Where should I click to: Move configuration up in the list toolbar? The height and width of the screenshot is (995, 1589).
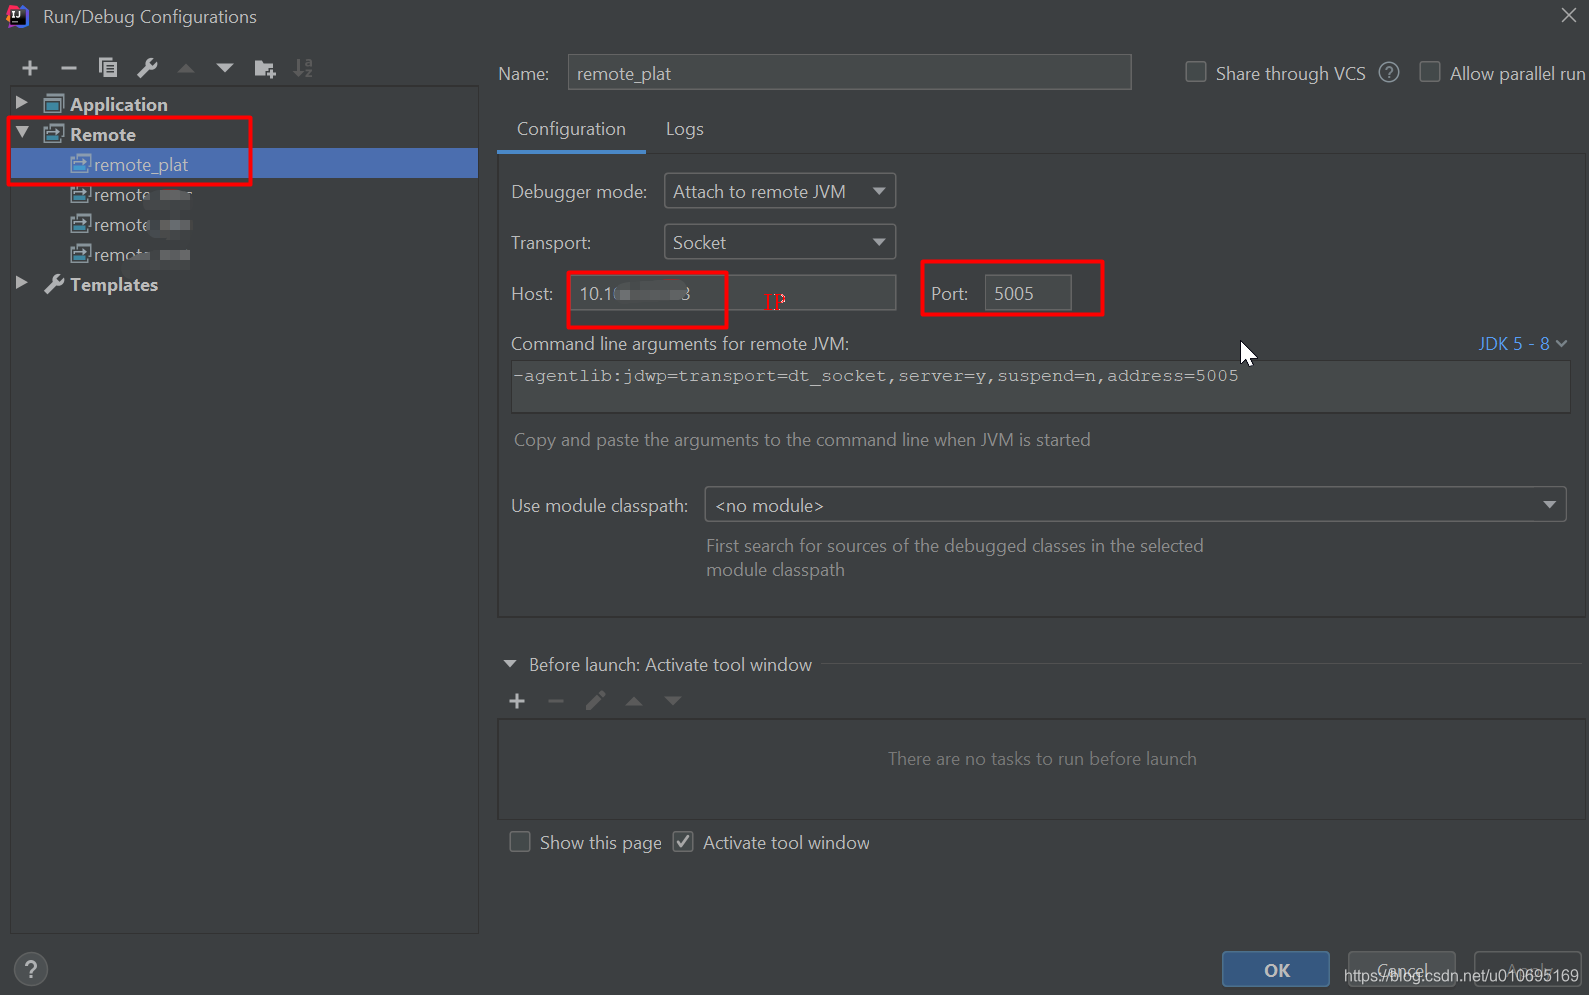(186, 68)
